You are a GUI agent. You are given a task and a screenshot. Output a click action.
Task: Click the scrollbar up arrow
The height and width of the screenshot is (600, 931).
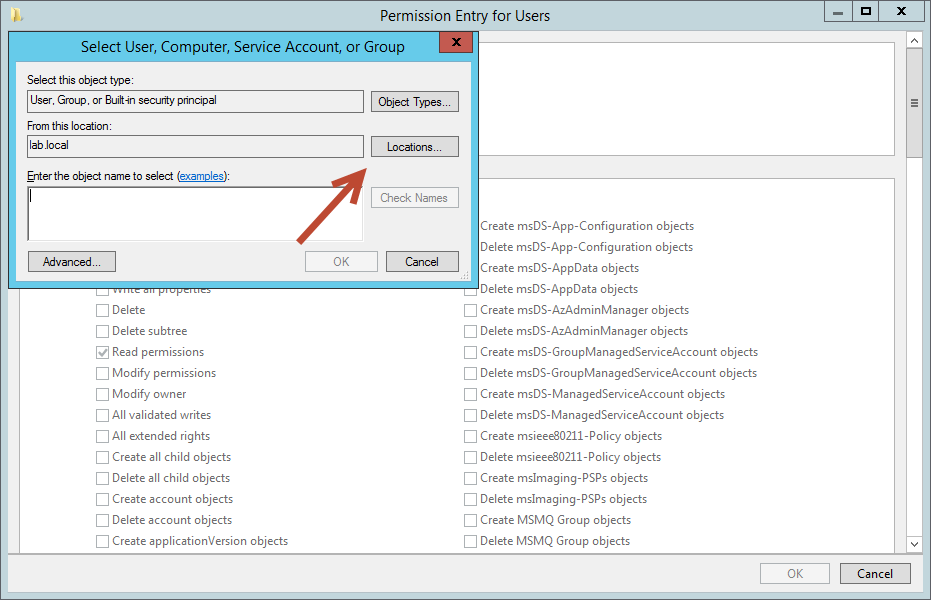(x=914, y=41)
